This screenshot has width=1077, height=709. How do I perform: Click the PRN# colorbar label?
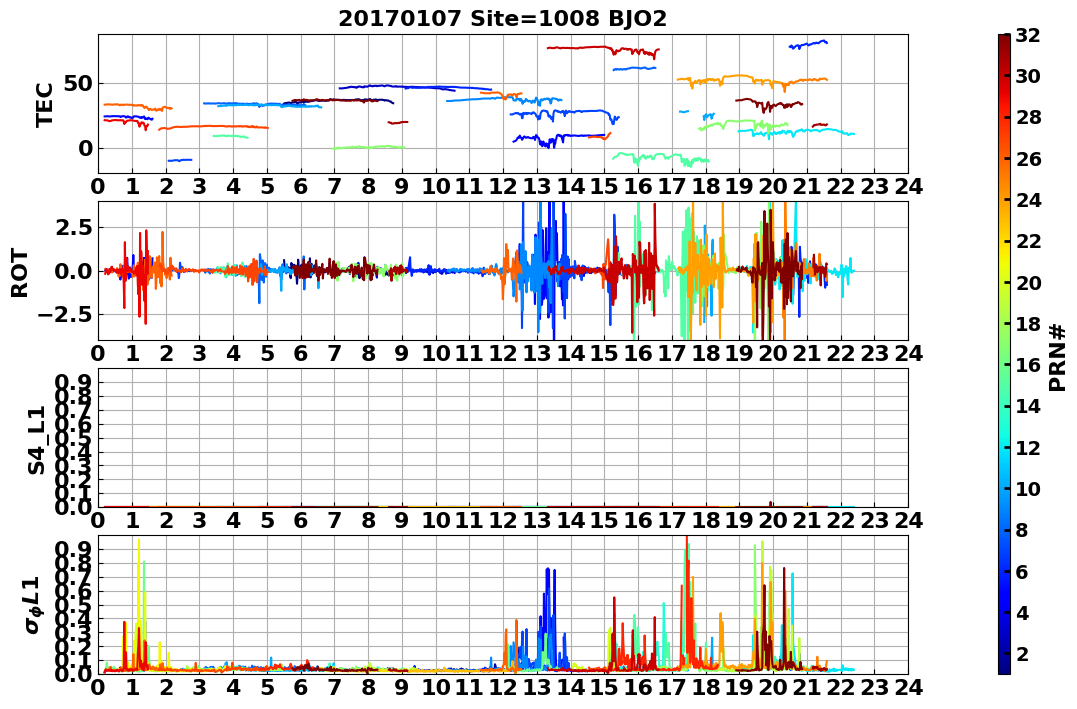[x=1058, y=358]
